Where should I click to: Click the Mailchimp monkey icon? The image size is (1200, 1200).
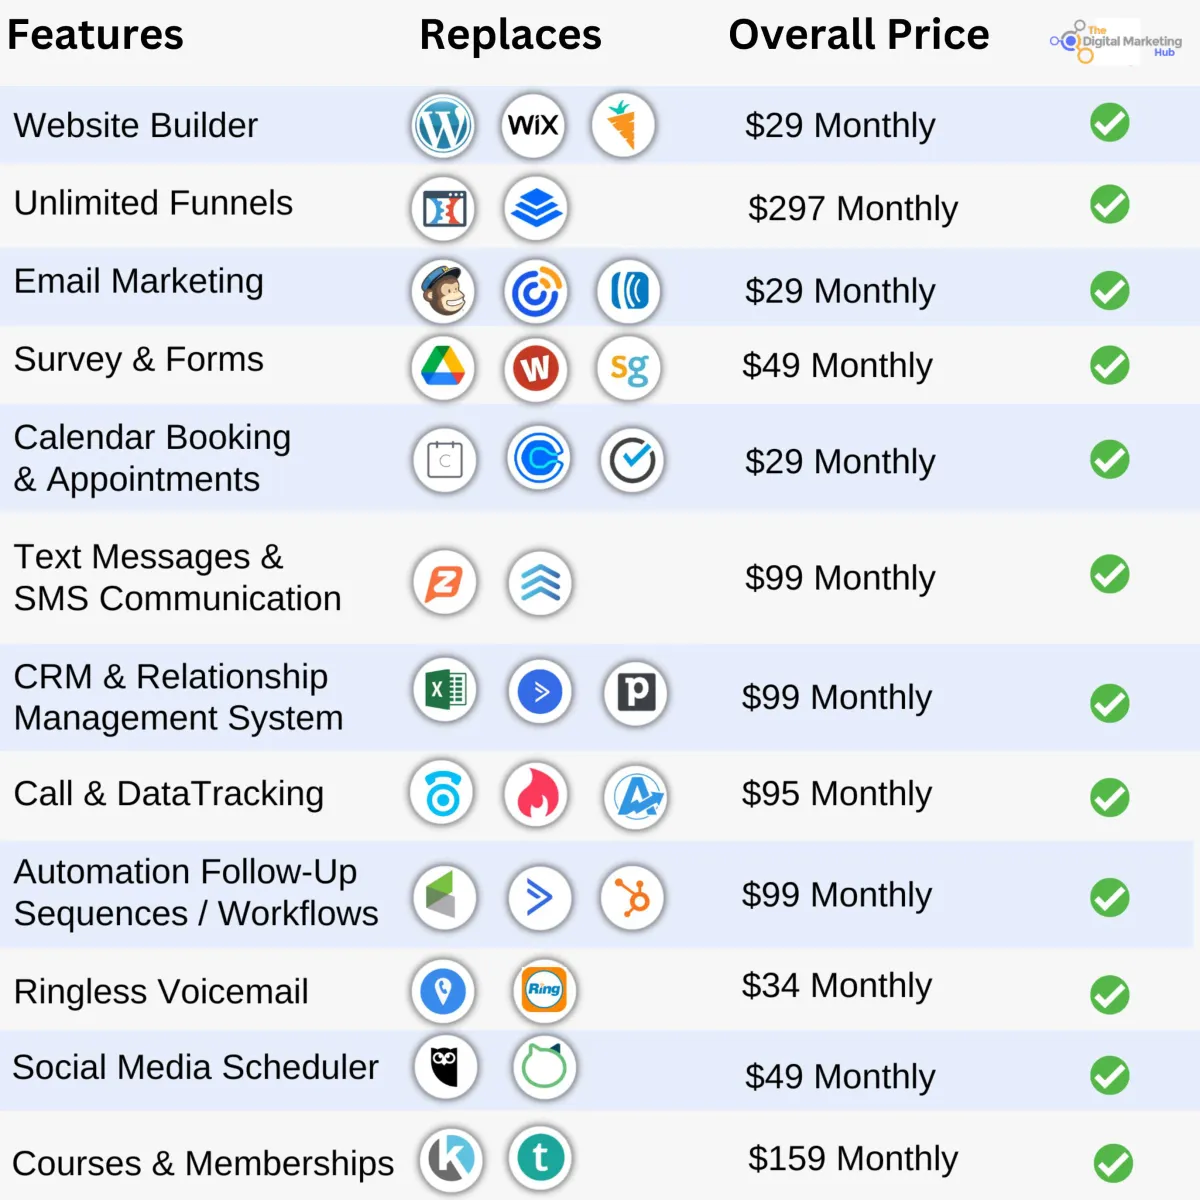point(443,292)
